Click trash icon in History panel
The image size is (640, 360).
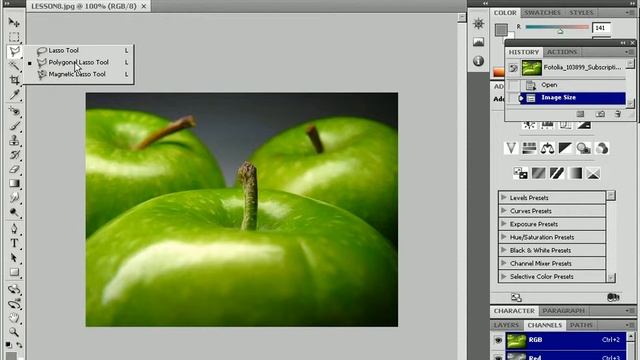[618, 114]
